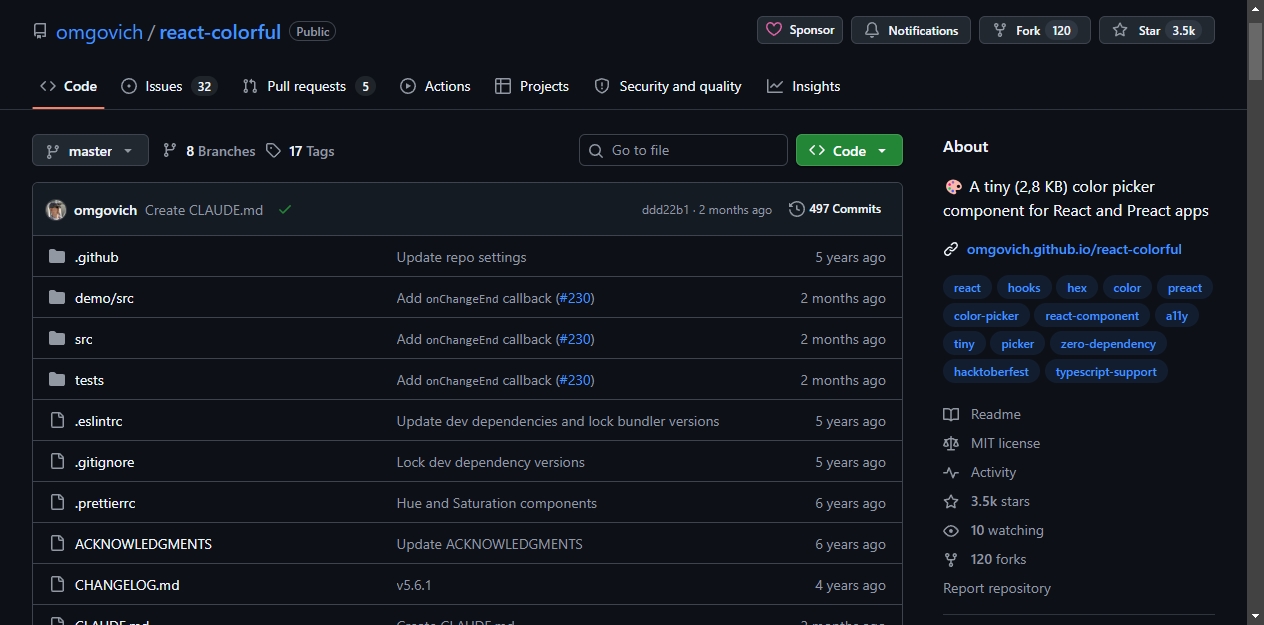Open the Fork button
Viewport: 1264px width, 625px height.
coord(1035,30)
